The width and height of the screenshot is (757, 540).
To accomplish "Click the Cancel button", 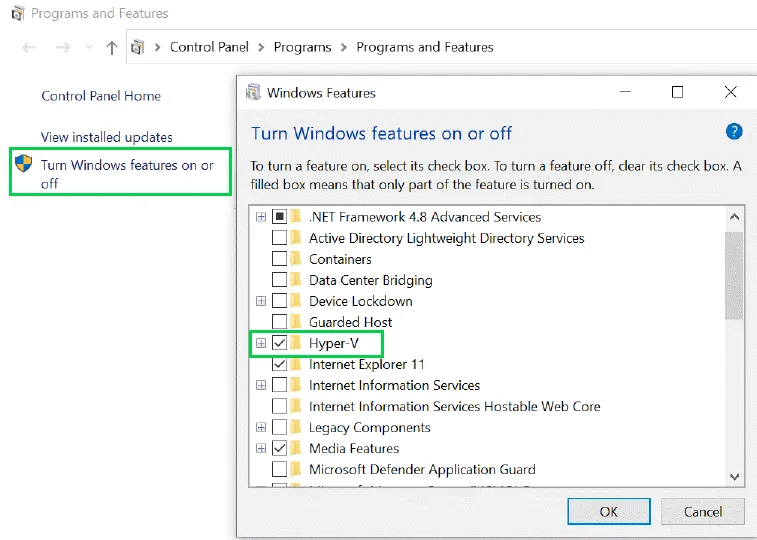I will click(703, 512).
